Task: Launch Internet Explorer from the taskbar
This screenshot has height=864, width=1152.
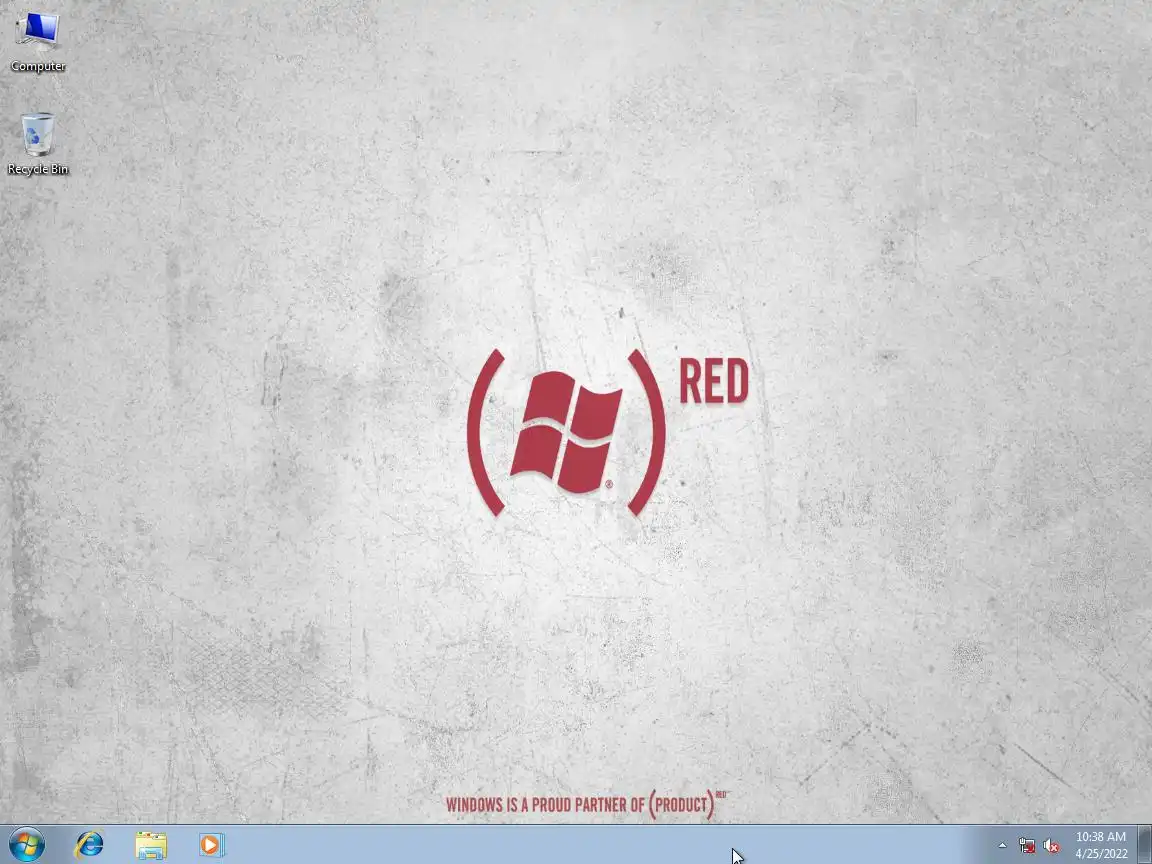Action: [90, 845]
